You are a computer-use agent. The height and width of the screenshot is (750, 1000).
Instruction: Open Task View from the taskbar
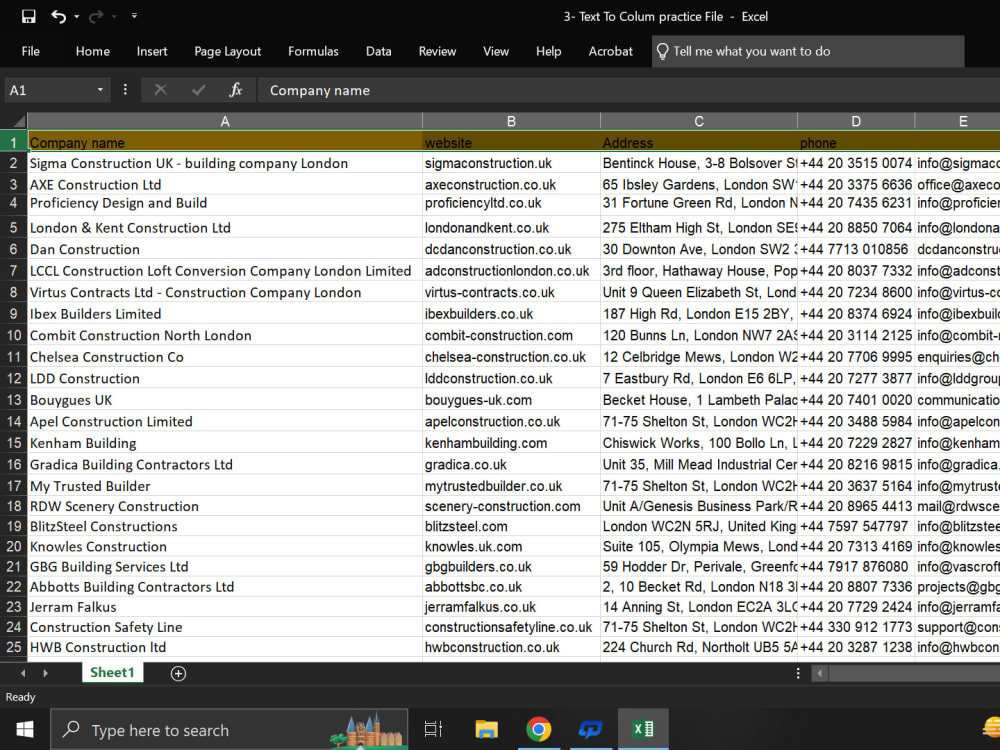click(x=433, y=729)
